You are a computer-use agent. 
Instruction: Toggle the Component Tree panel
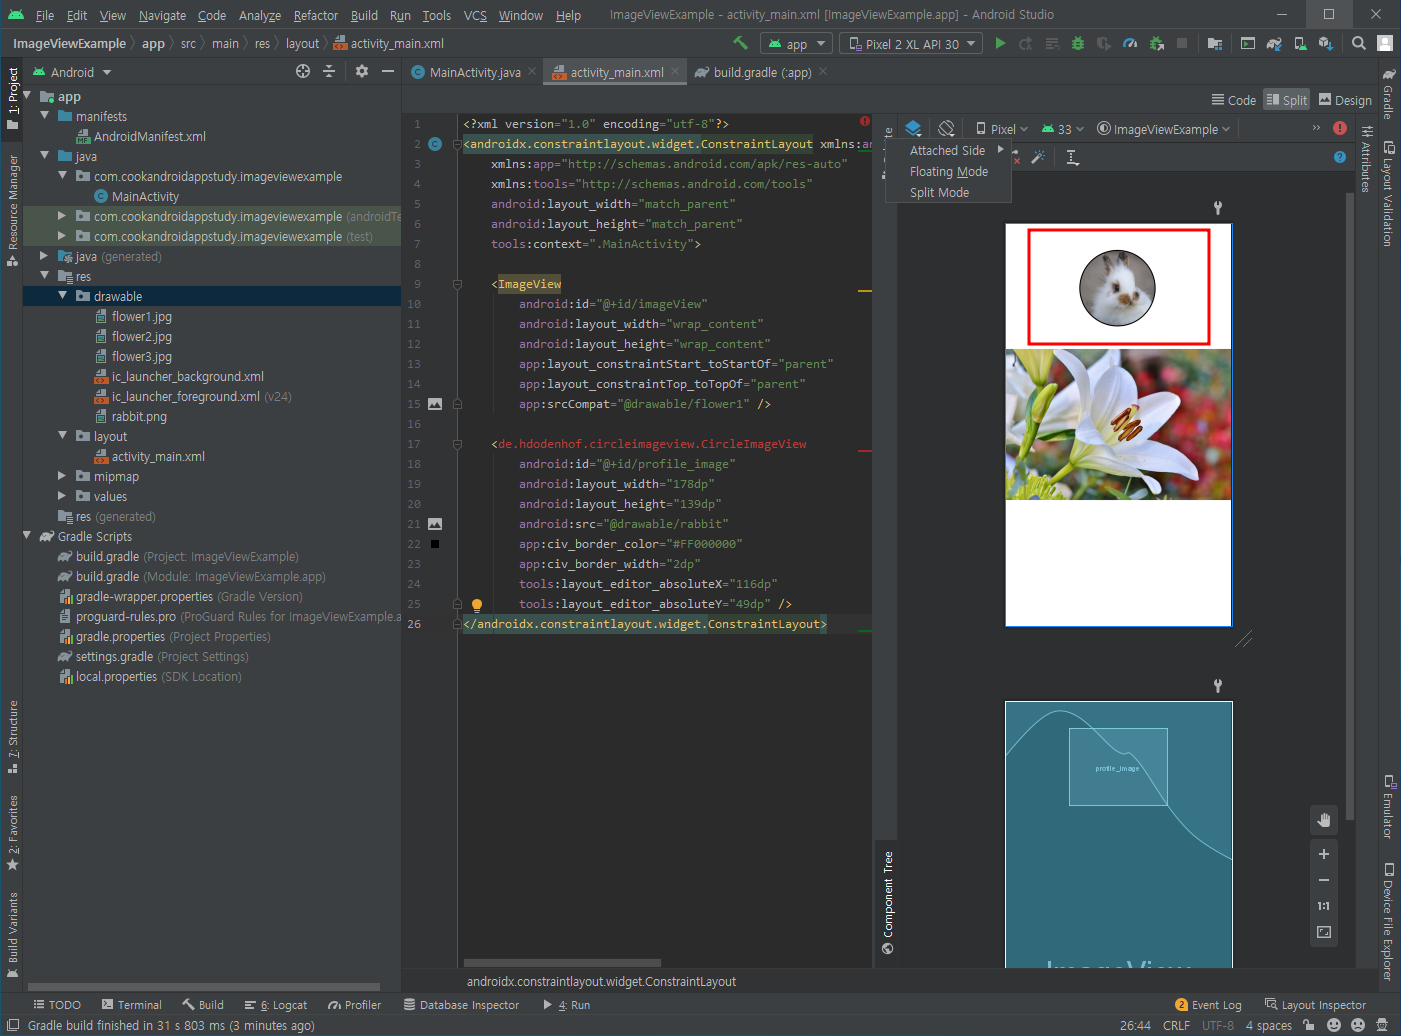coord(887,902)
